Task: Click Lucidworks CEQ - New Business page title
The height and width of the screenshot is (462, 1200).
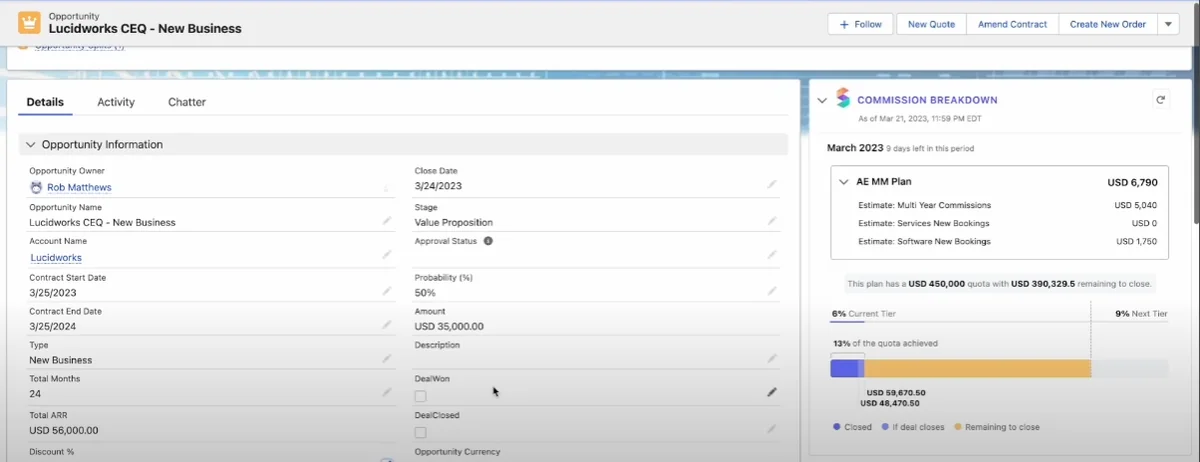Action: [145, 29]
